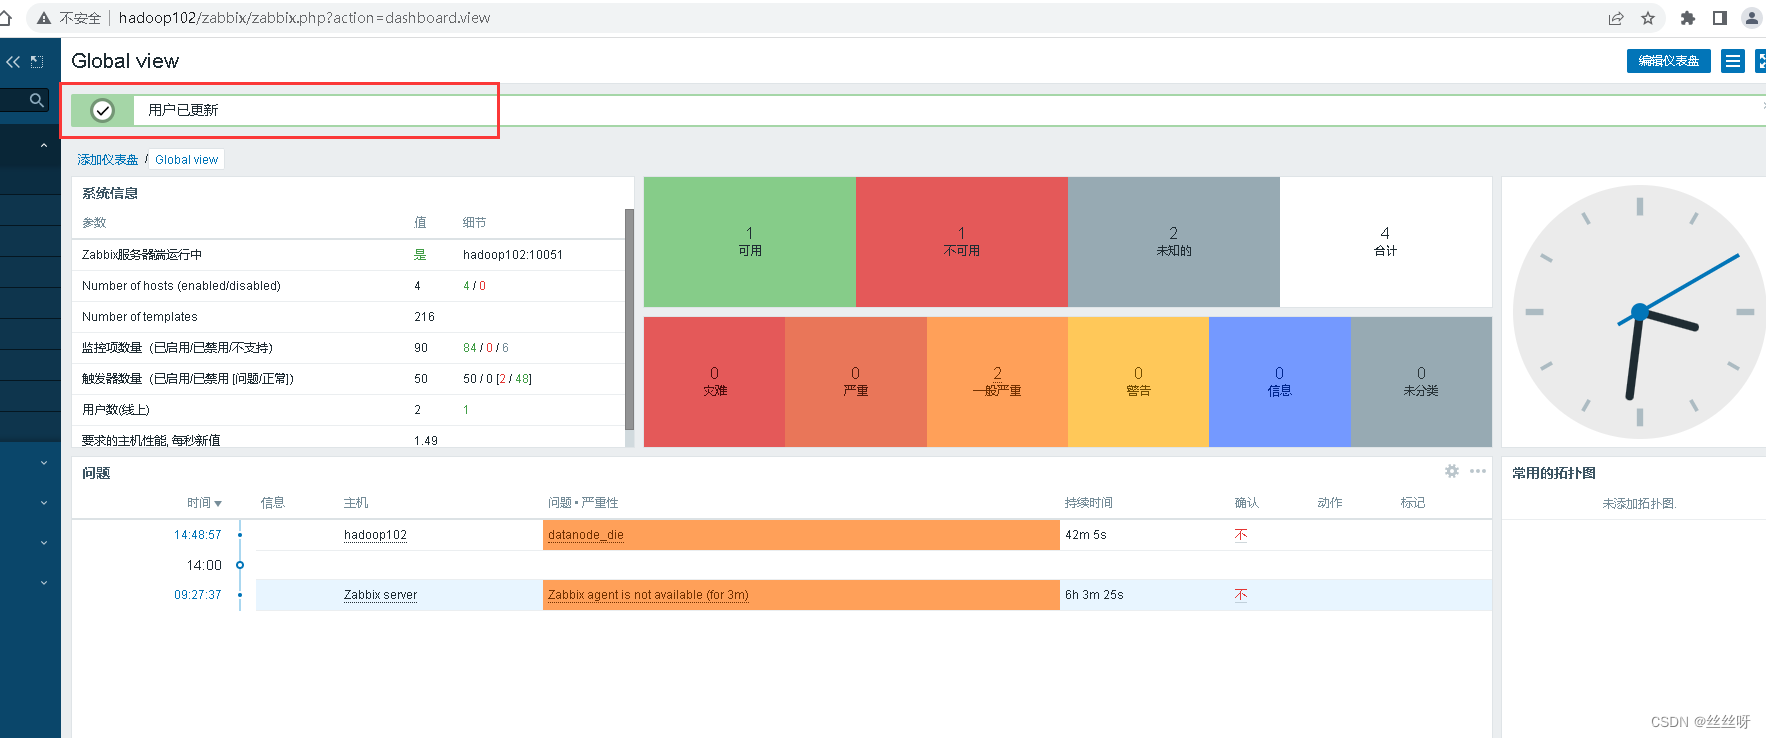Collapse the sidebar with the double-arrow icon
The width and height of the screenshot is (1766, 738).
tap(13, 62)
